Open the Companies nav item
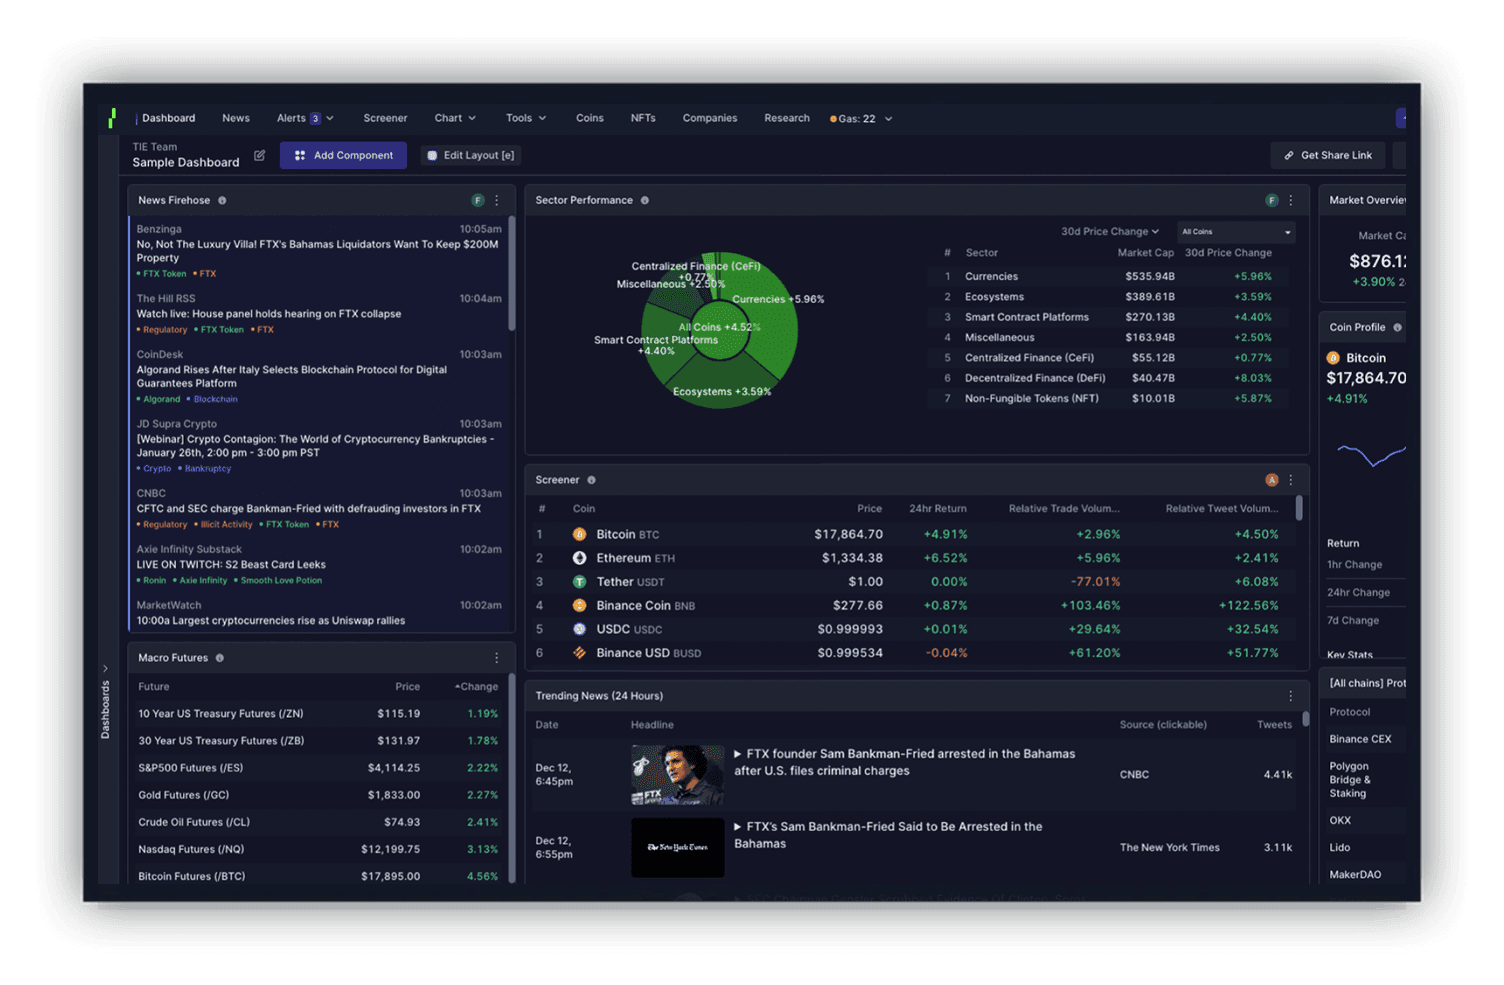This screenshot has width=1504, height=985. coord(710,118)
